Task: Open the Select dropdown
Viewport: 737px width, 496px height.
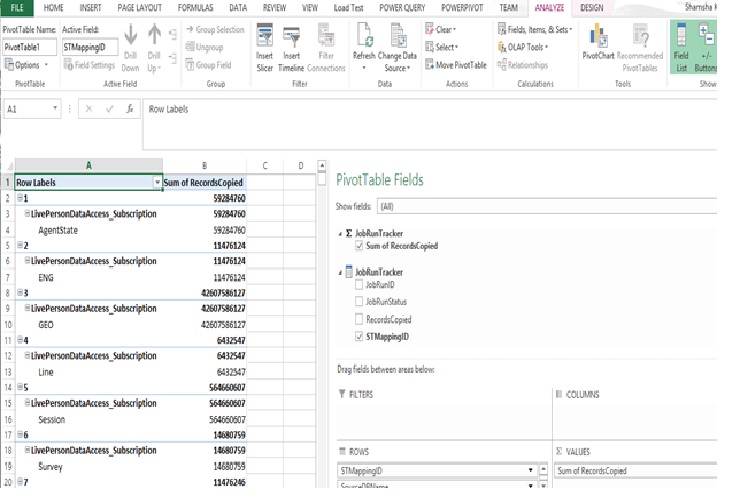Action: [x=456, y=47]
